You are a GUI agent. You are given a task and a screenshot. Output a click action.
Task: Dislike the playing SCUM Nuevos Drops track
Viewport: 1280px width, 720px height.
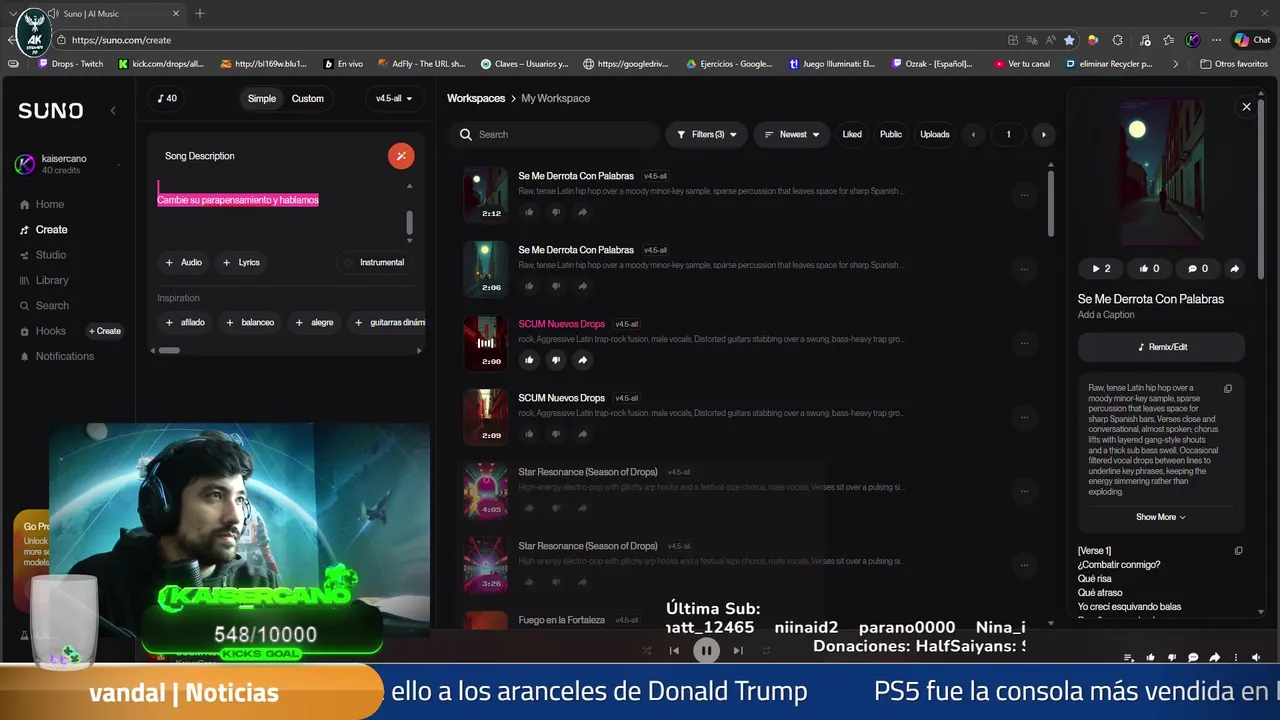tap(556, 360)
